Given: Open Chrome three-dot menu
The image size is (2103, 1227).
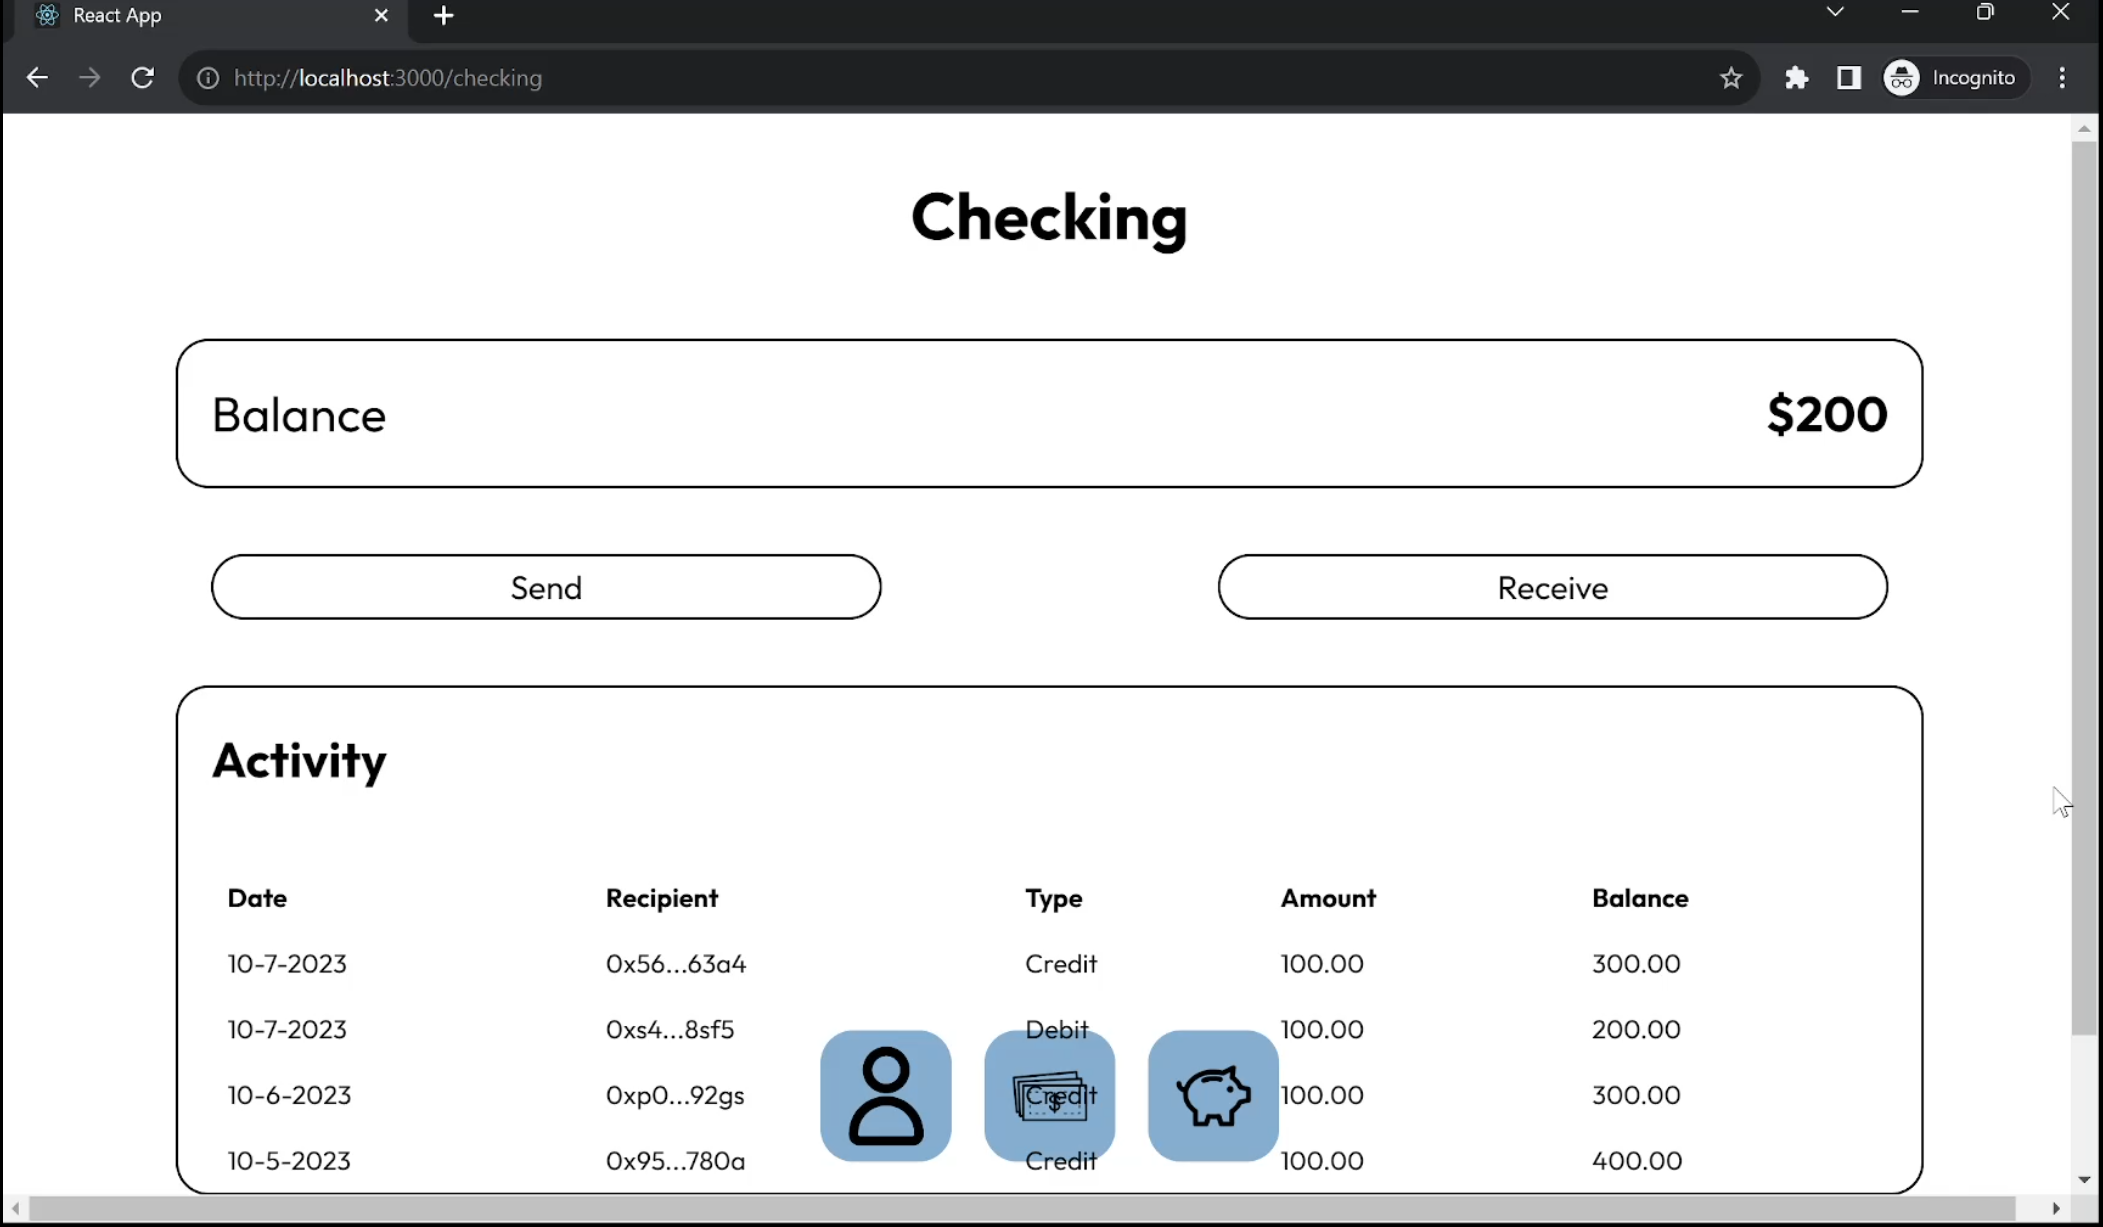Looking at the screenshot, I should coord(2062,78).
